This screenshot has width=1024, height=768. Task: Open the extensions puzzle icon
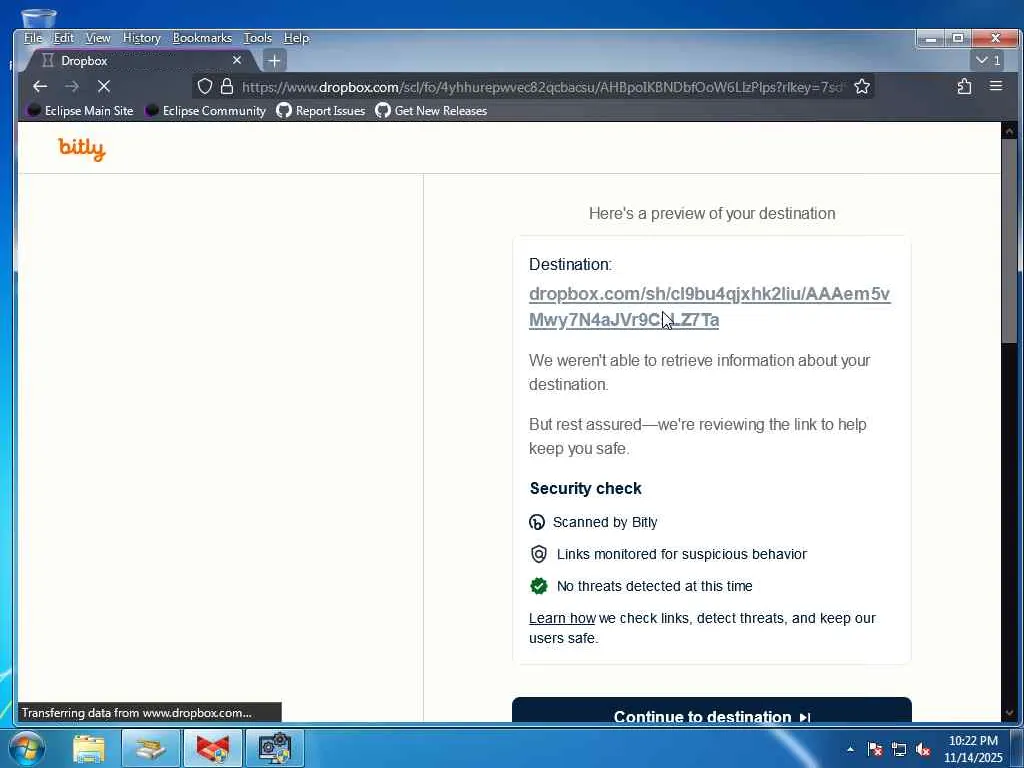(x=964, y=86)
